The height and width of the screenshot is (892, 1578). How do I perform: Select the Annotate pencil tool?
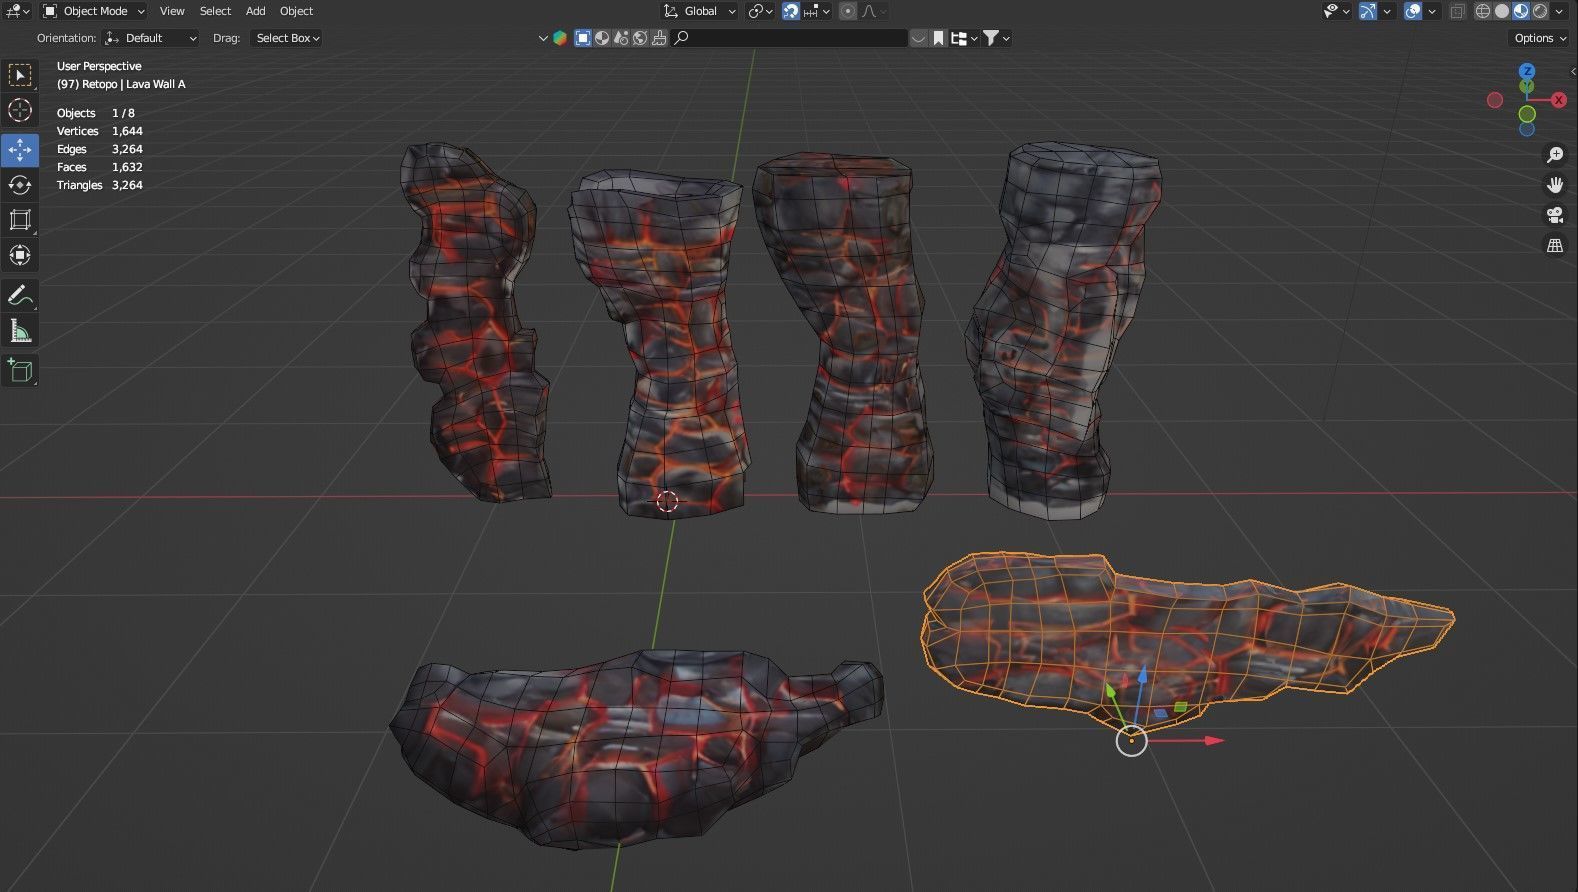20,295
